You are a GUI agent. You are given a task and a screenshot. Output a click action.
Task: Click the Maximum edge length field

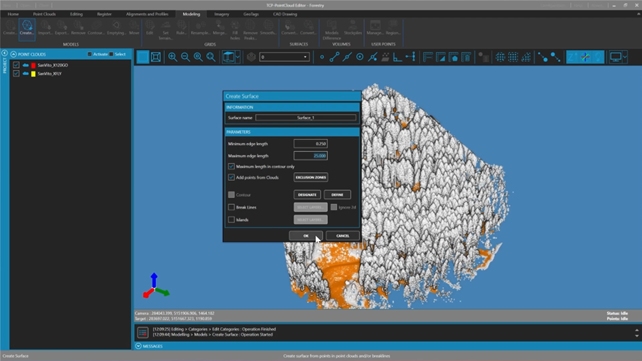[311, 156]
